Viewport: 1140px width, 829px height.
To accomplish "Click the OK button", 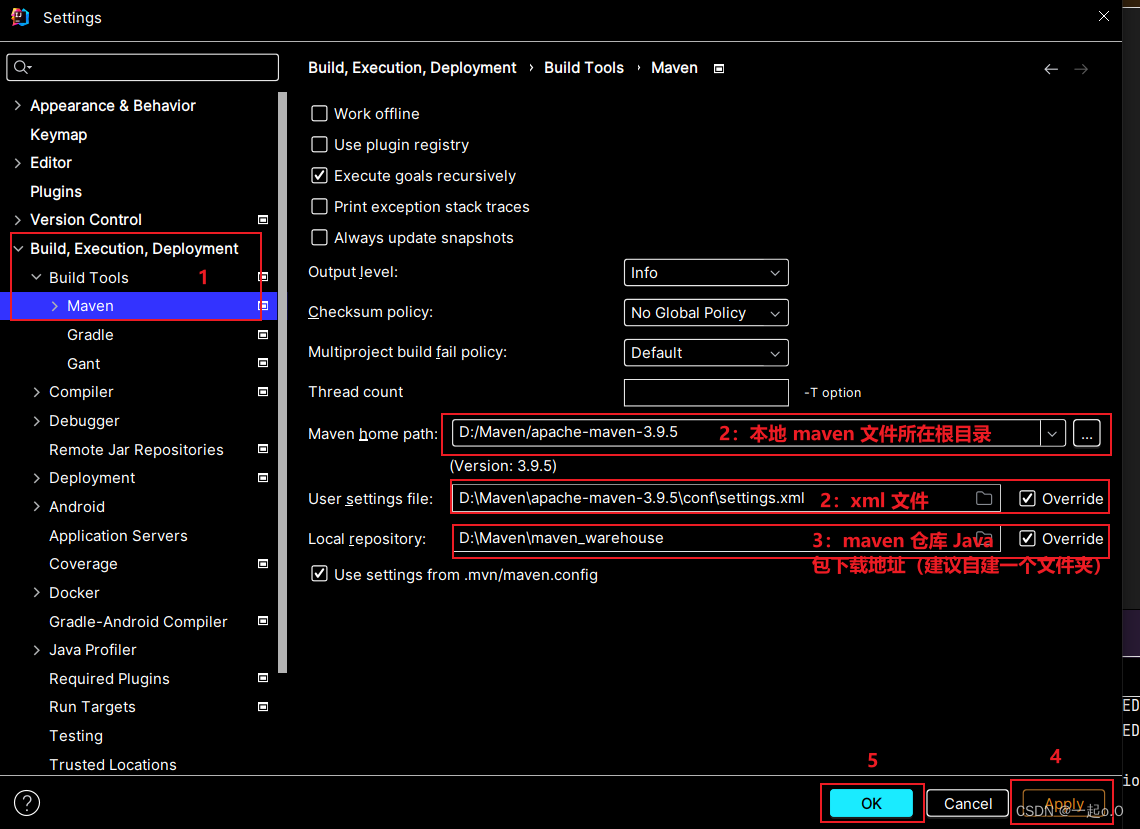I will coord(871,803).
